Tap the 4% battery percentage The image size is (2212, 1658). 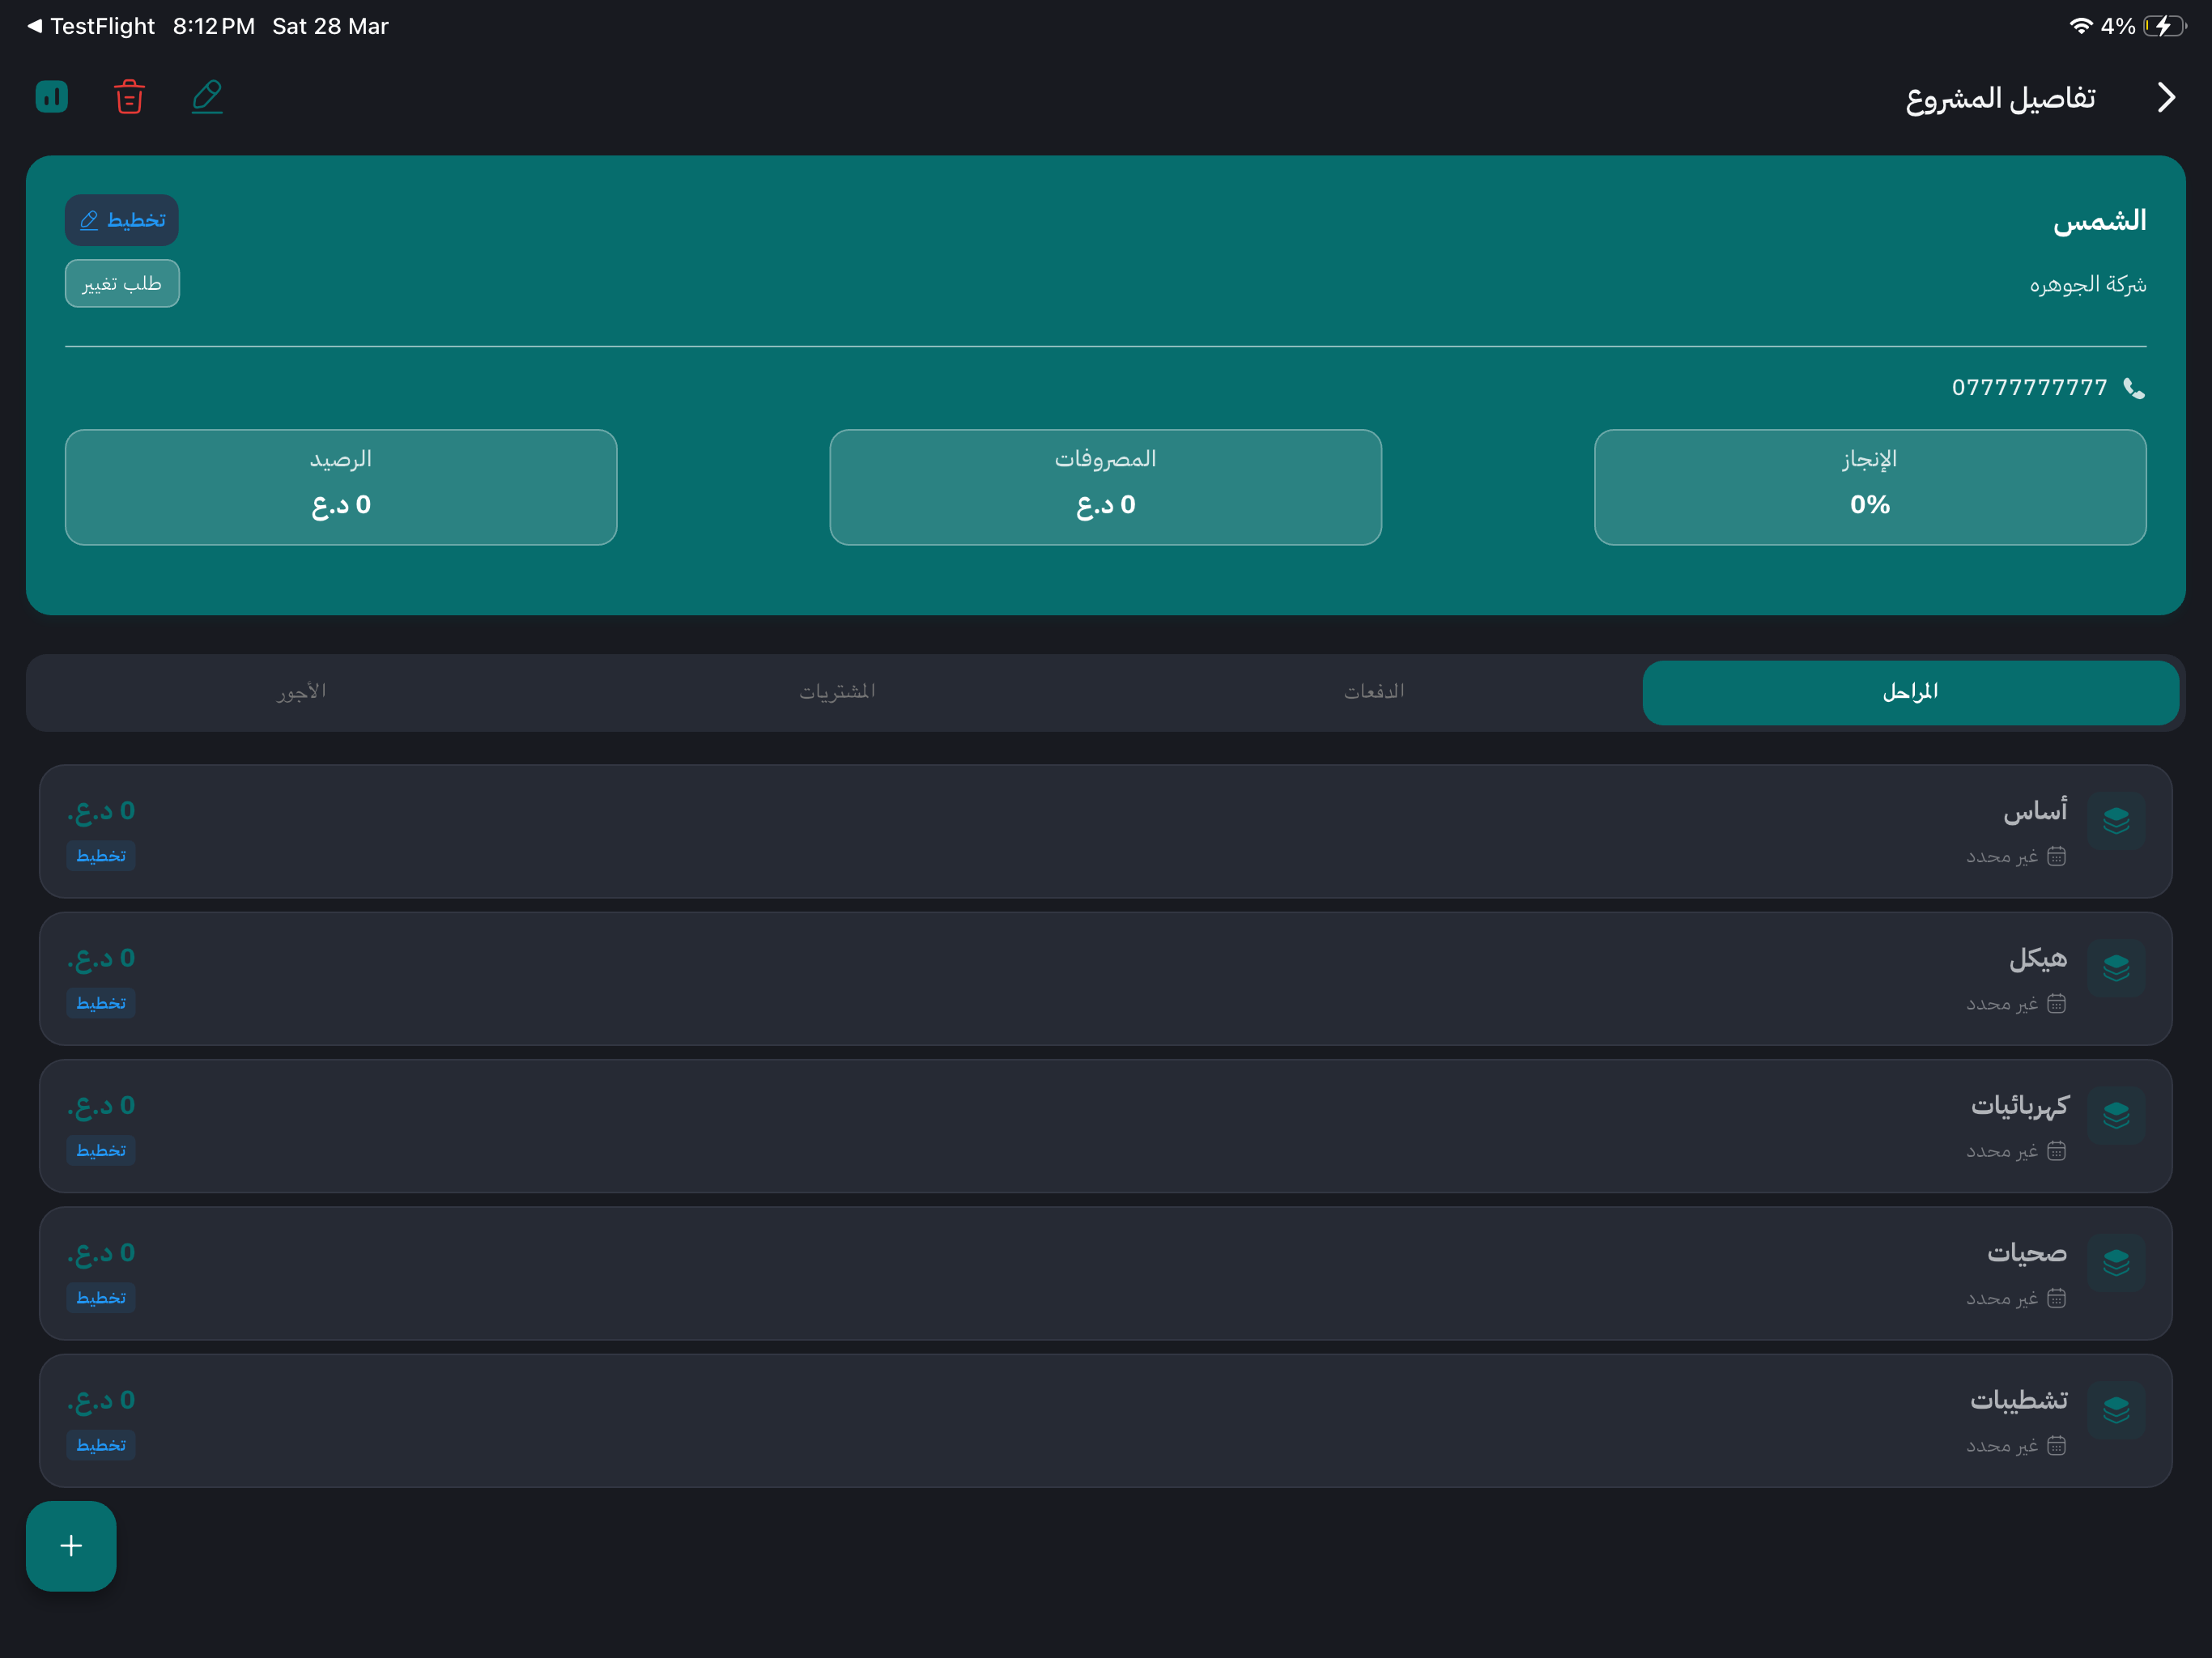(2118, 26)
